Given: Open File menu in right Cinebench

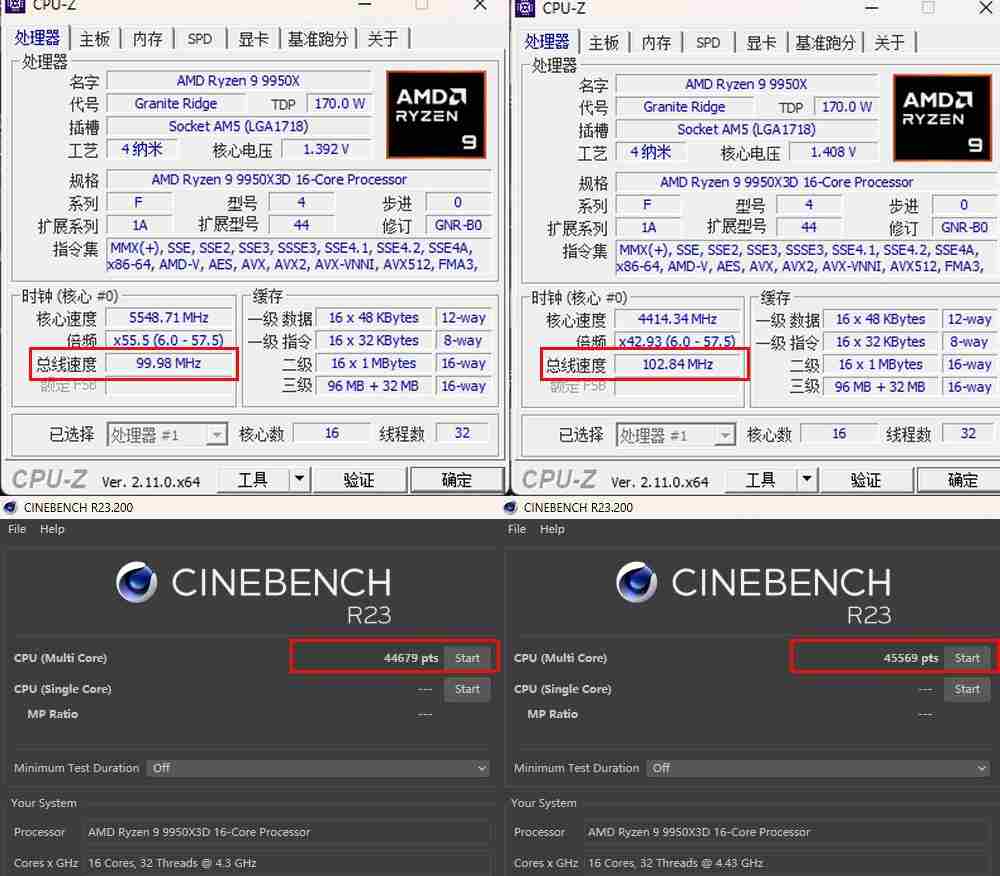Looking at the screenshot, I should click(x=517, y=529).
